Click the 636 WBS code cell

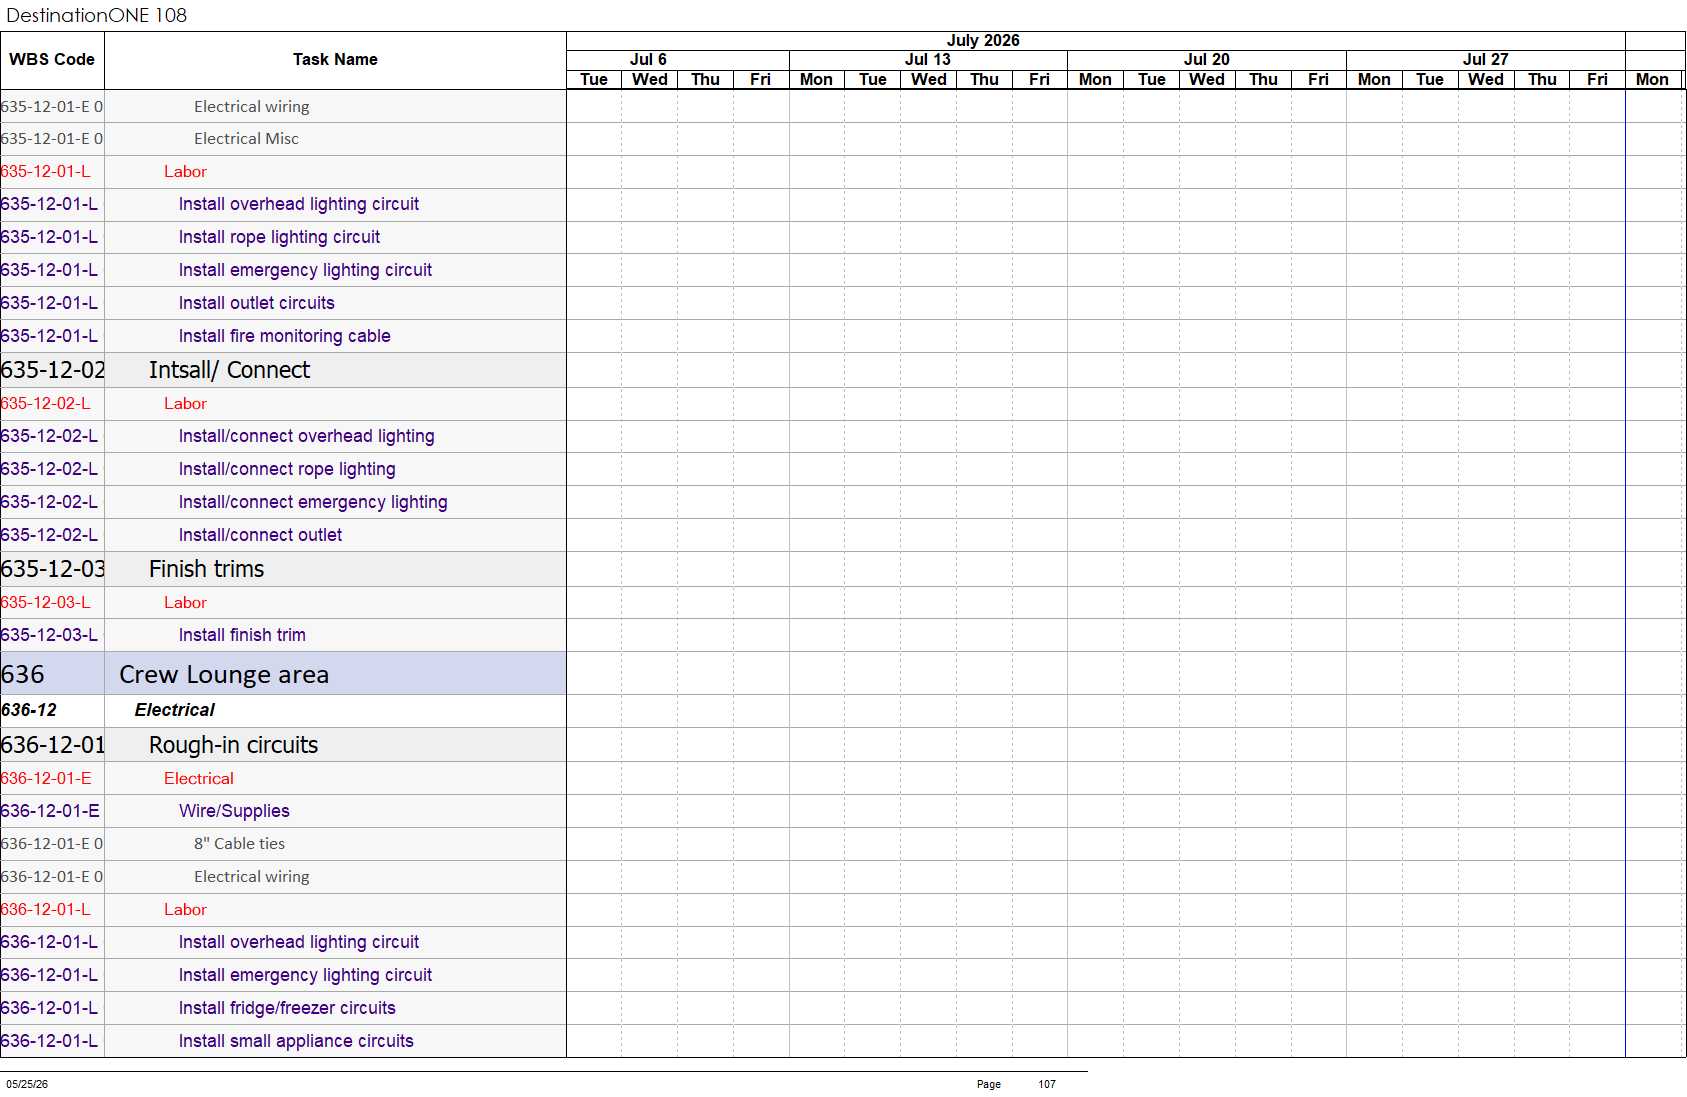pyautogui.click(x=52, y=674)
